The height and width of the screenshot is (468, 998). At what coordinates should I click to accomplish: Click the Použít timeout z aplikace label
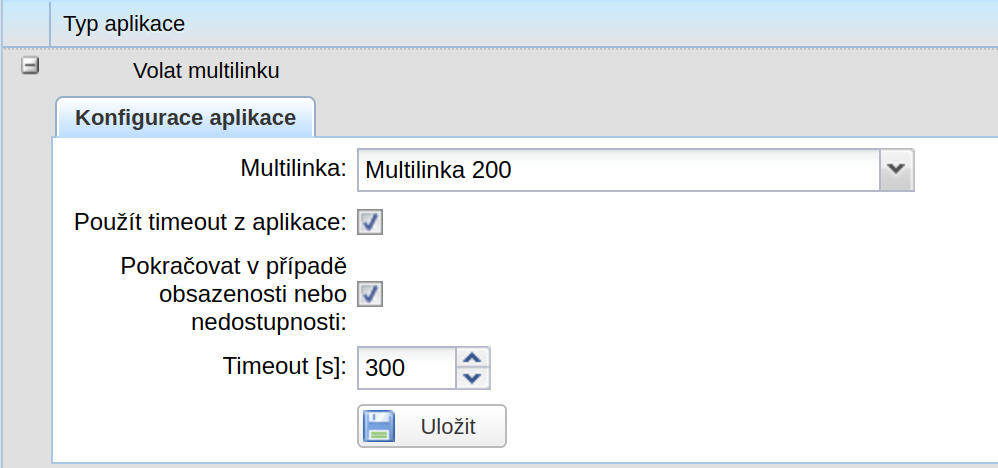pos(210,222)
